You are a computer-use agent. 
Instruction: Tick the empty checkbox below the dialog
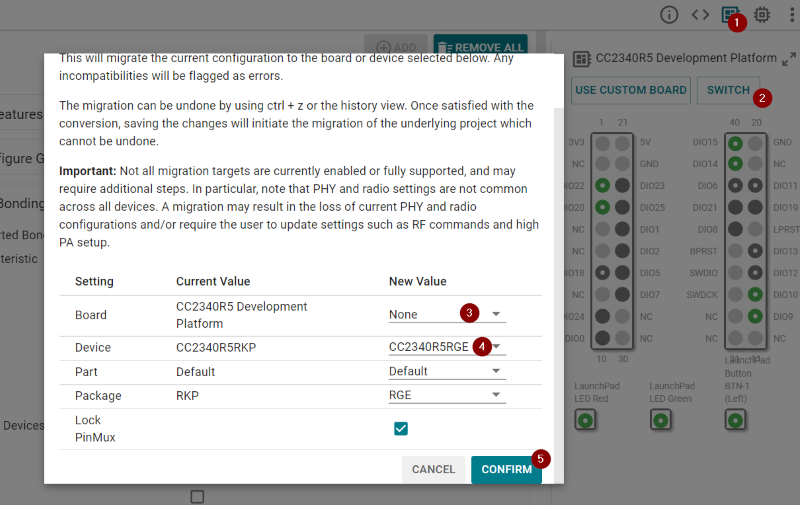pos(197,496)
